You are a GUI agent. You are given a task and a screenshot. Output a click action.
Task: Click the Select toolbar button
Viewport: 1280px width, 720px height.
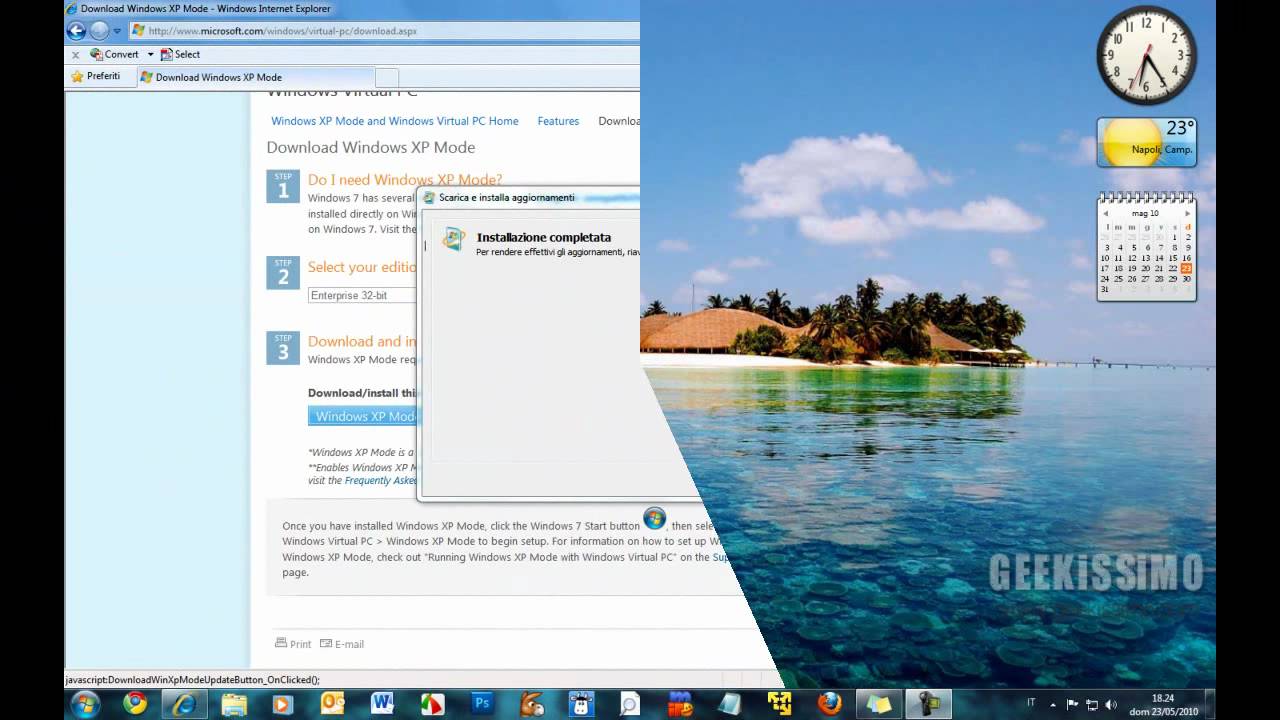(x=180, y=54)
